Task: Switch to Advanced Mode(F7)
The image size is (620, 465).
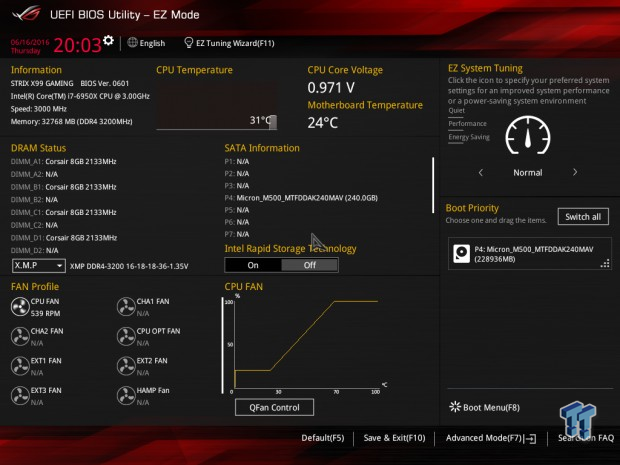Action: [x=484, y=438]
